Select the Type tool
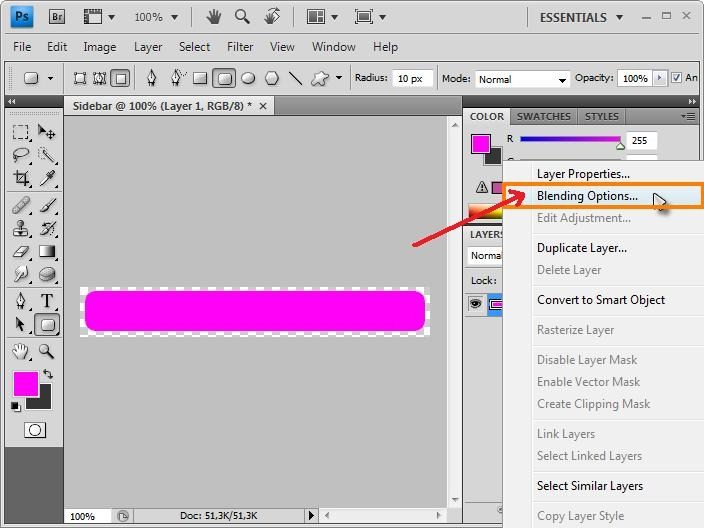Screen dimensions: 704x528 pos(47,301)
